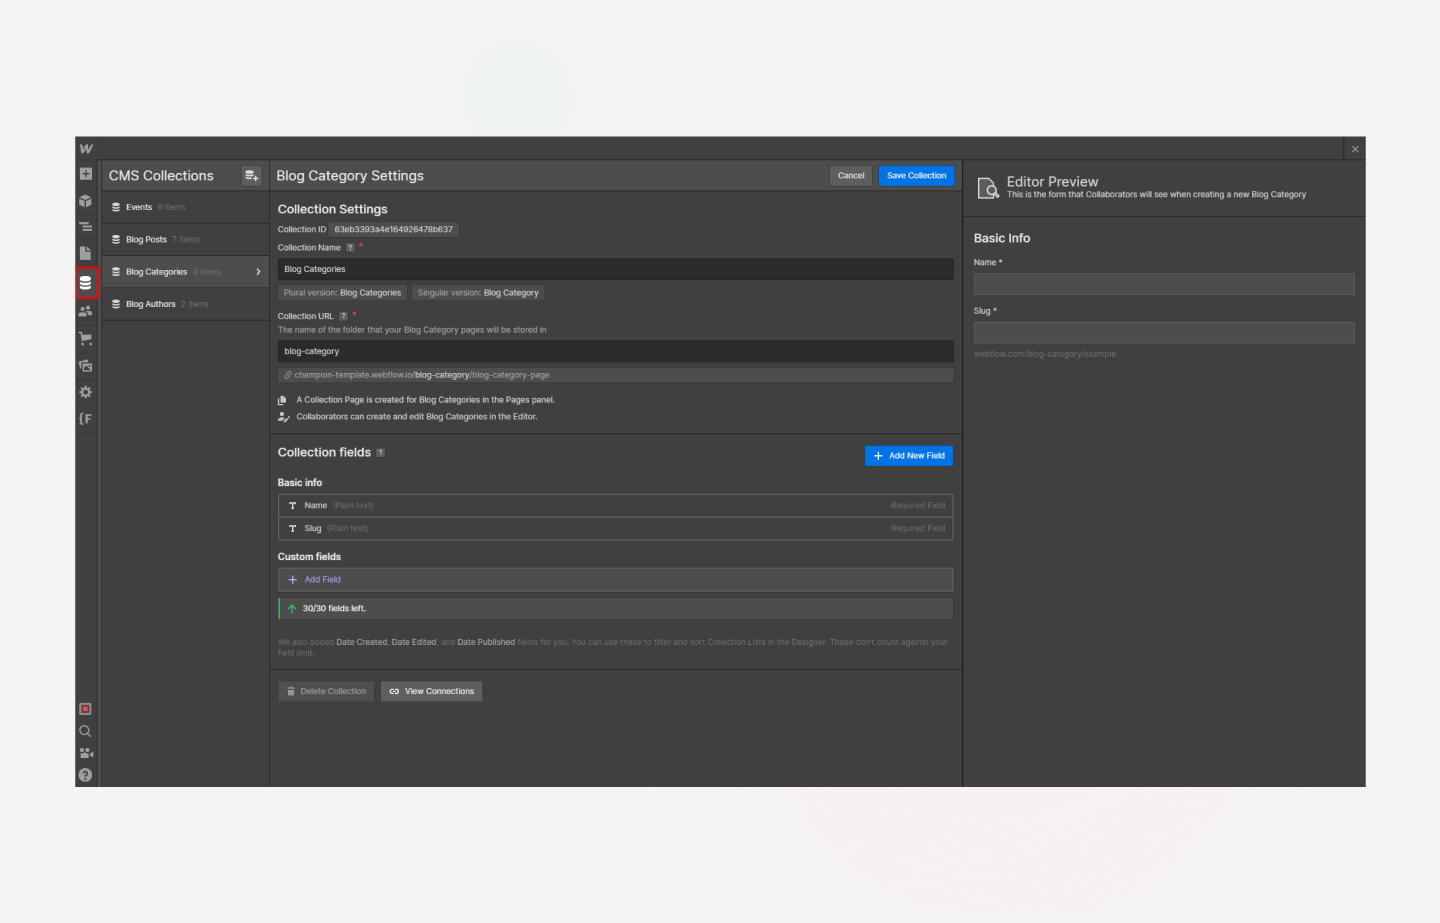The height and width of the screenshot is (923, 1440).
Task: Open the Assets panel
Action: pyautogui.click(x=85, y=365)
